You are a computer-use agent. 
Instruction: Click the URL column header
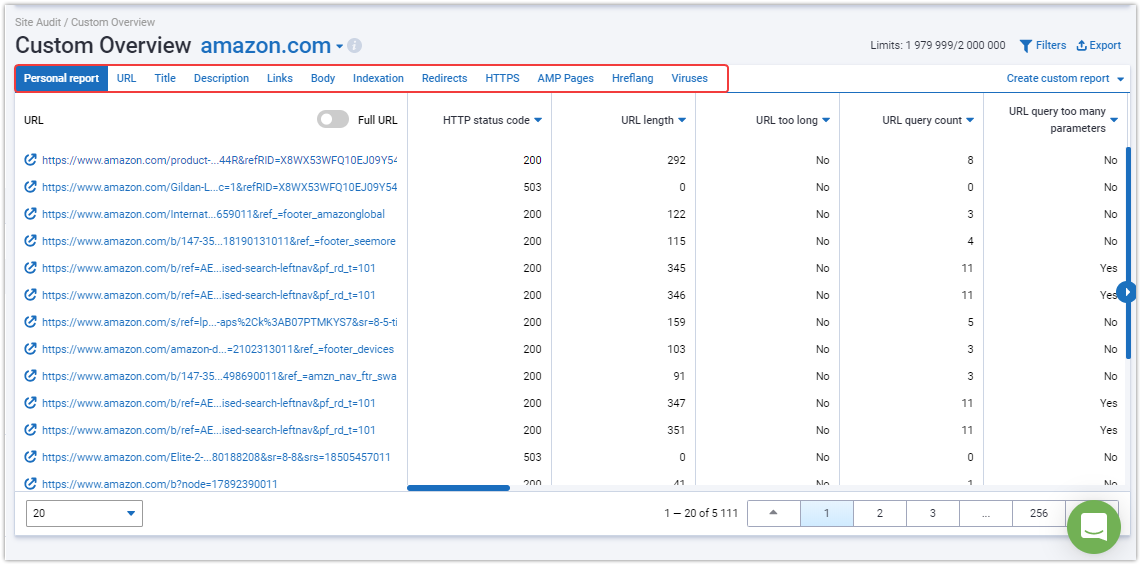33,120
